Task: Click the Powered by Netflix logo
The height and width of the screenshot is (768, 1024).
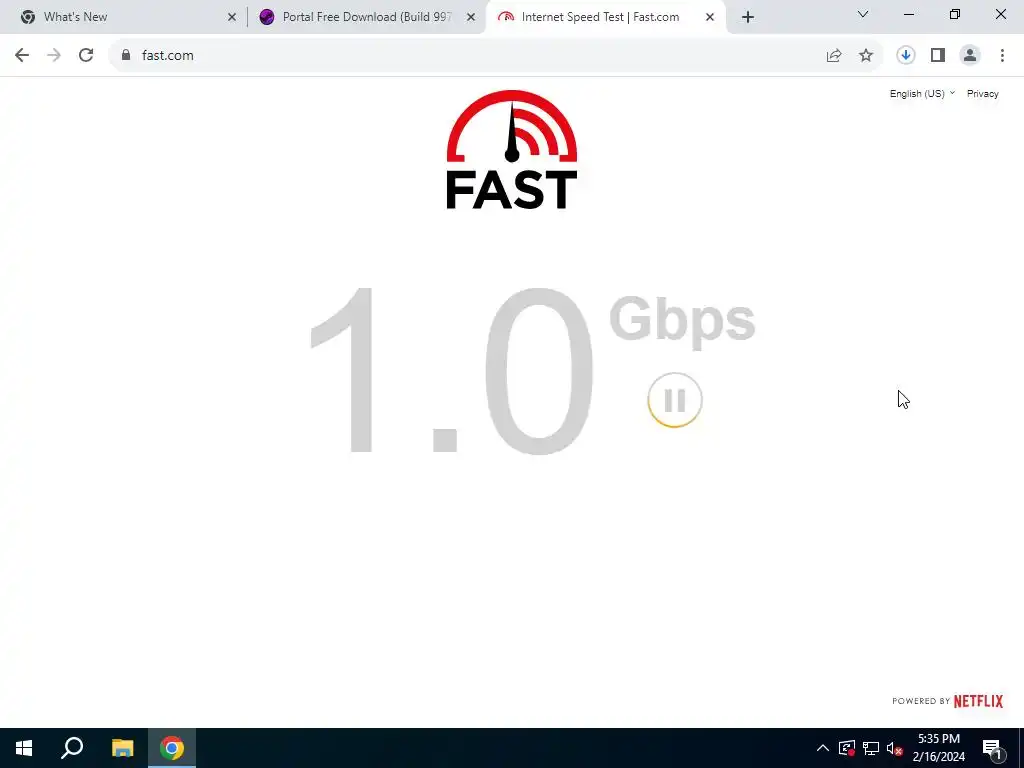Action: coord(947,701)
